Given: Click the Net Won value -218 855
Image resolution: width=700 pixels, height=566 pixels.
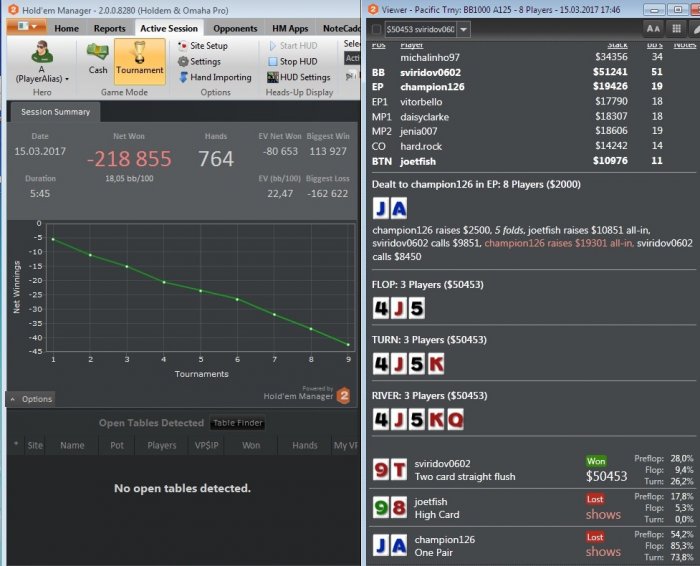Looking at the screenshot, I should coord(129,159).
